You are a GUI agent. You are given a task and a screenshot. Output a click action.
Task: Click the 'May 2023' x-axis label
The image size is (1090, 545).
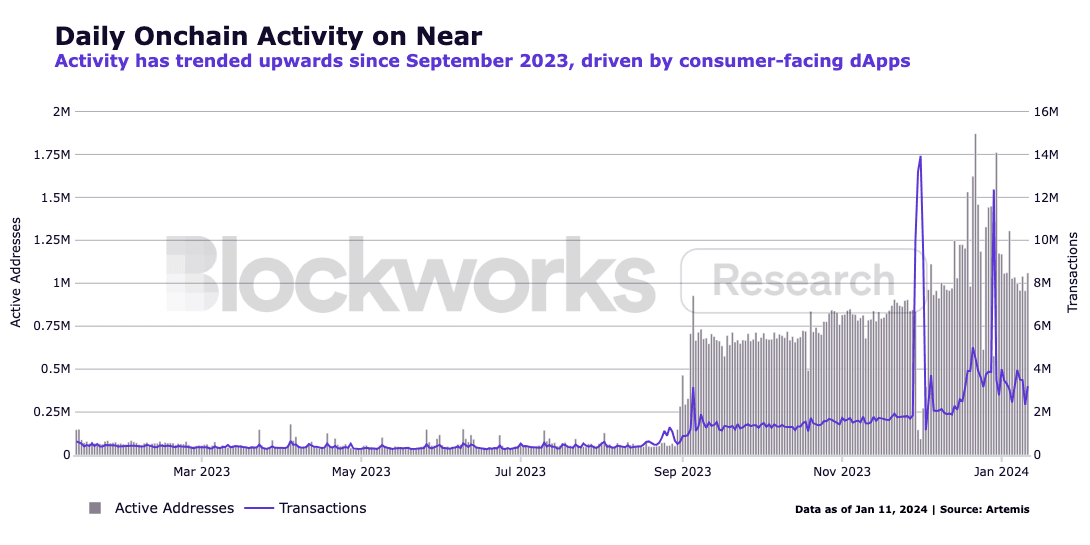[x=361, y=473]
